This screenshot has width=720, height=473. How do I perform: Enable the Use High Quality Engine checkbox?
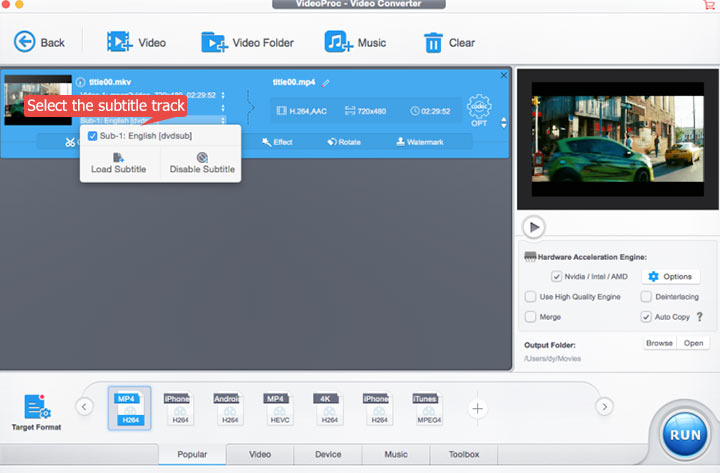tap(530, 297)
